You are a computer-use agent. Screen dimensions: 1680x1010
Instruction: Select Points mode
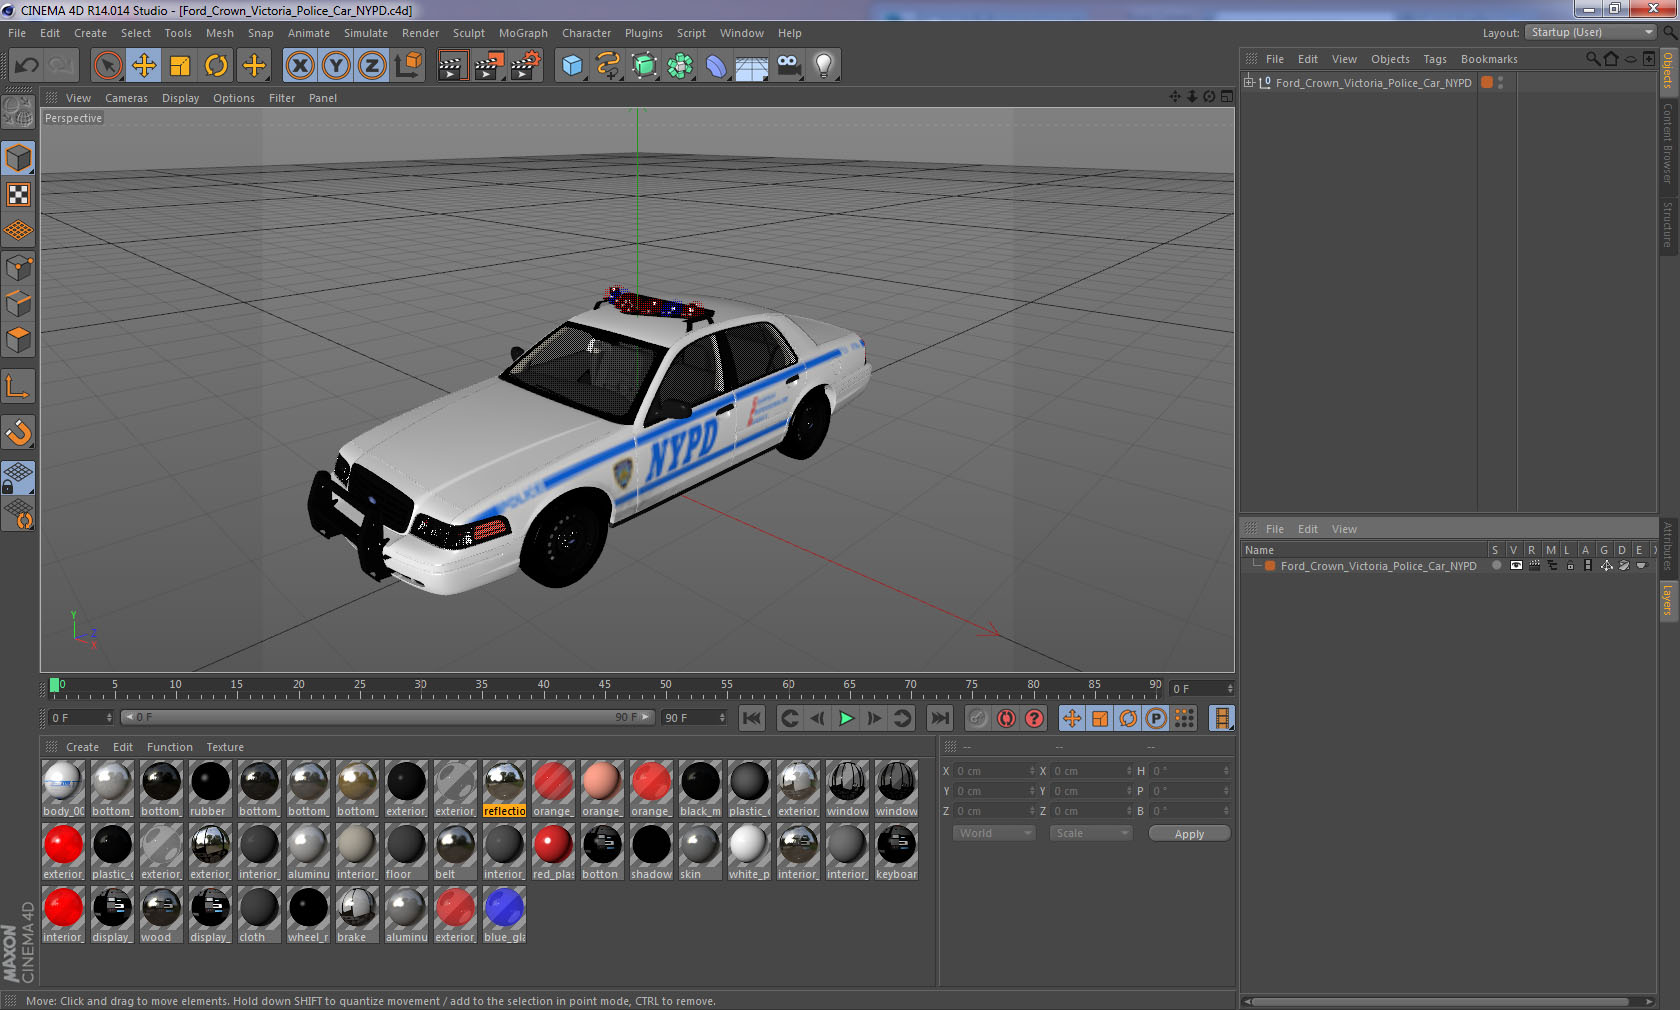click(x=18, y=267)
